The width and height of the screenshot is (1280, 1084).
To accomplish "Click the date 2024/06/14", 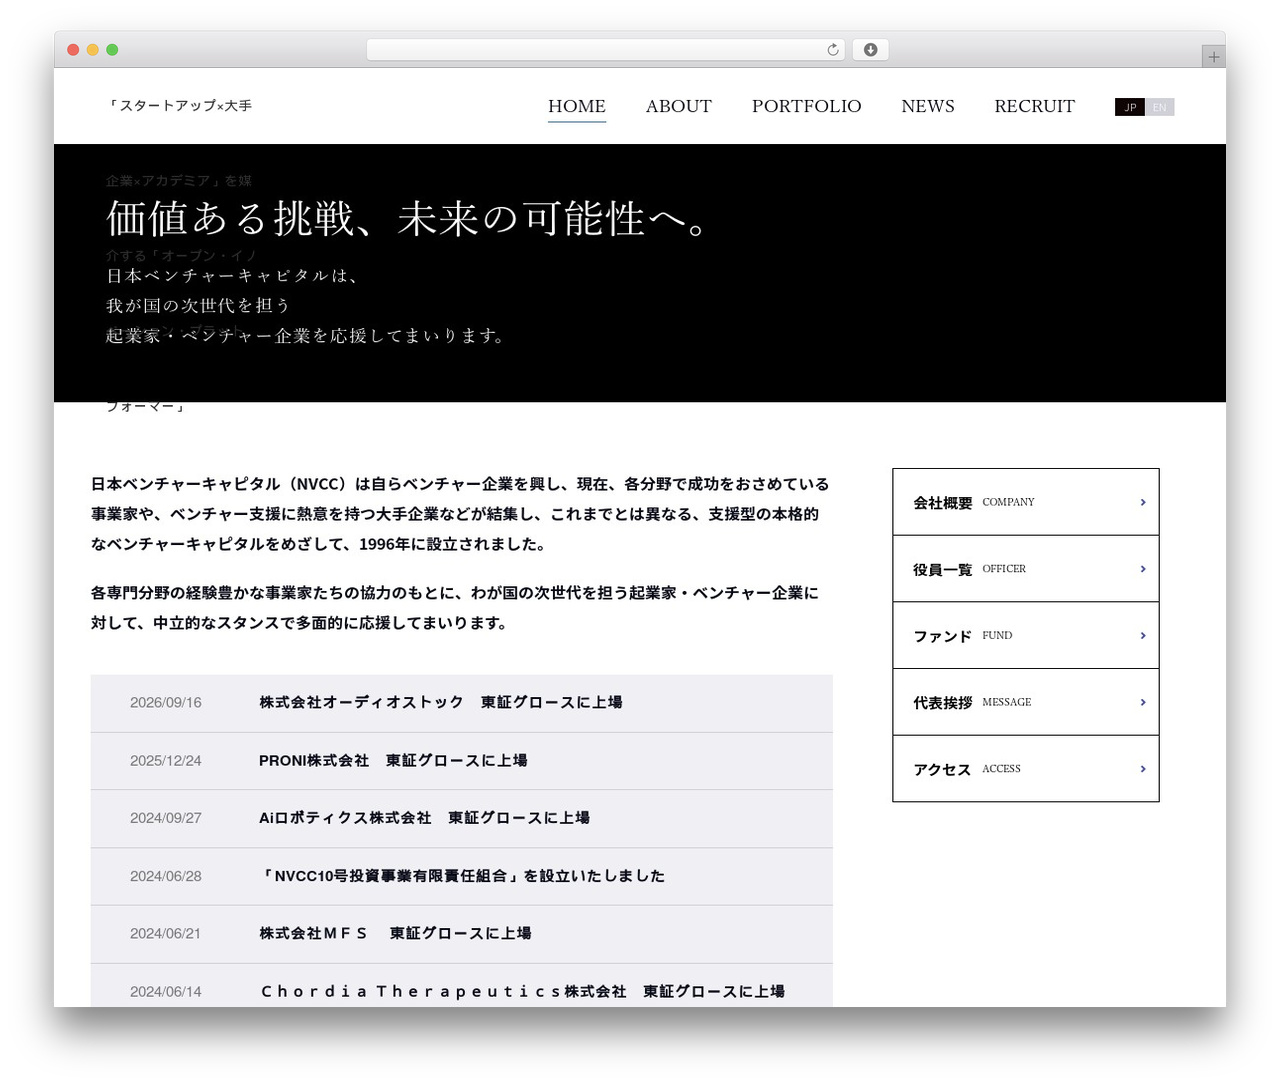I will (166, 991).
